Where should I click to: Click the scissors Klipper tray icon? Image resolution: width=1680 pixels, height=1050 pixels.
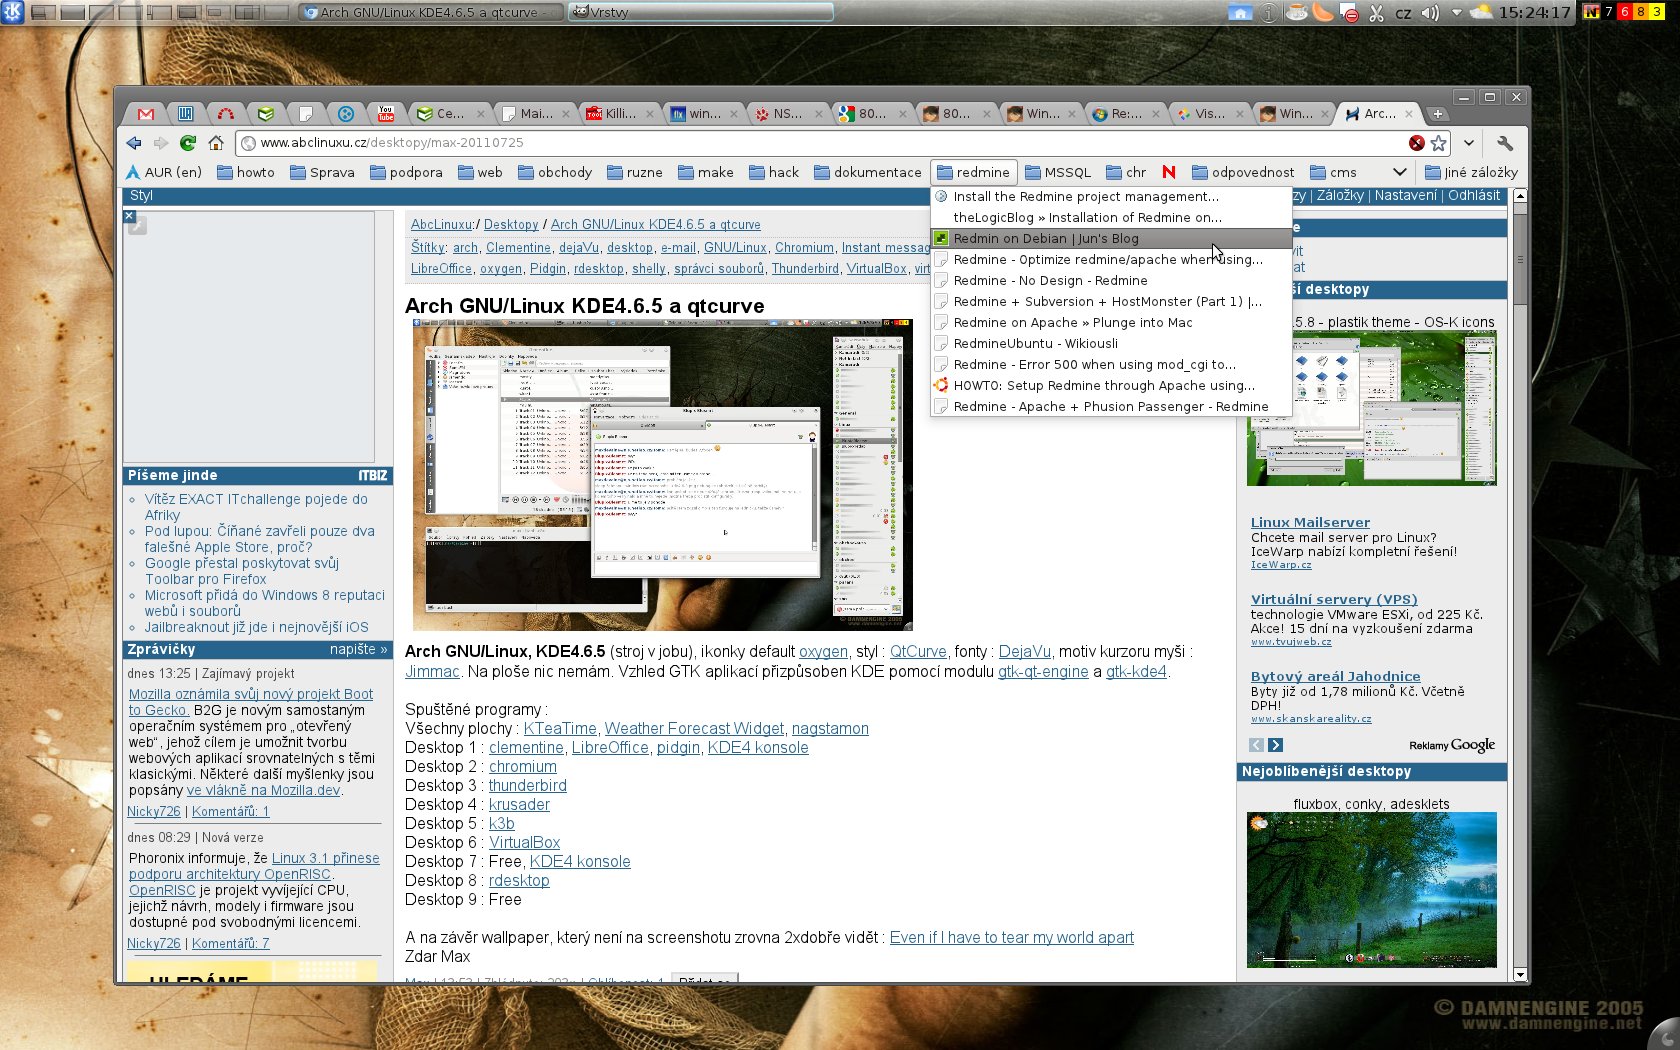coord(1376,12)
